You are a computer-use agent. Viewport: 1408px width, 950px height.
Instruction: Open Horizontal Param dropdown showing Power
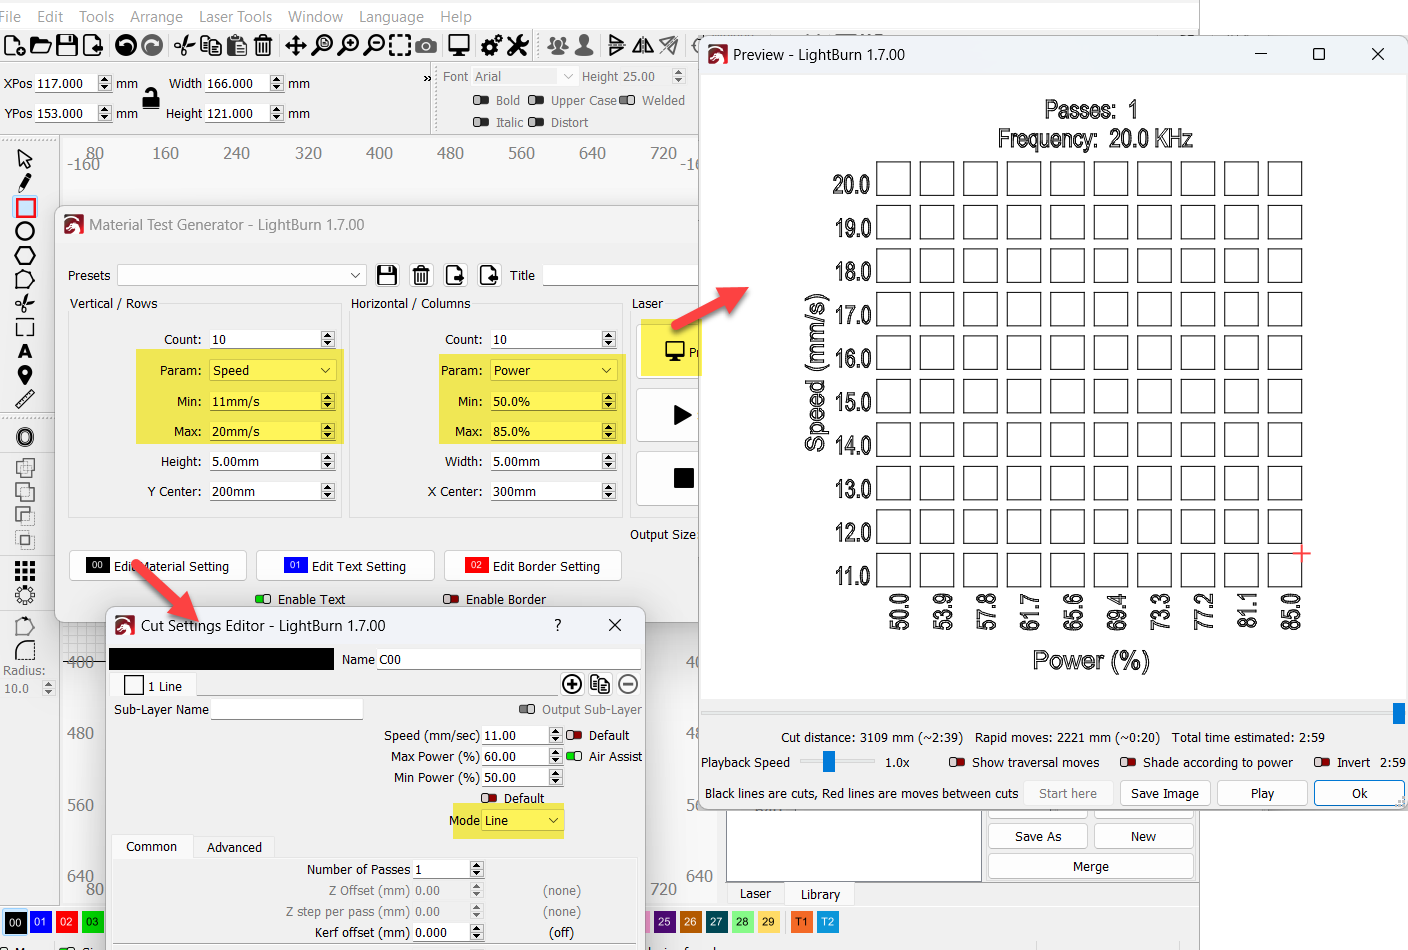click(x=553, y=370)
